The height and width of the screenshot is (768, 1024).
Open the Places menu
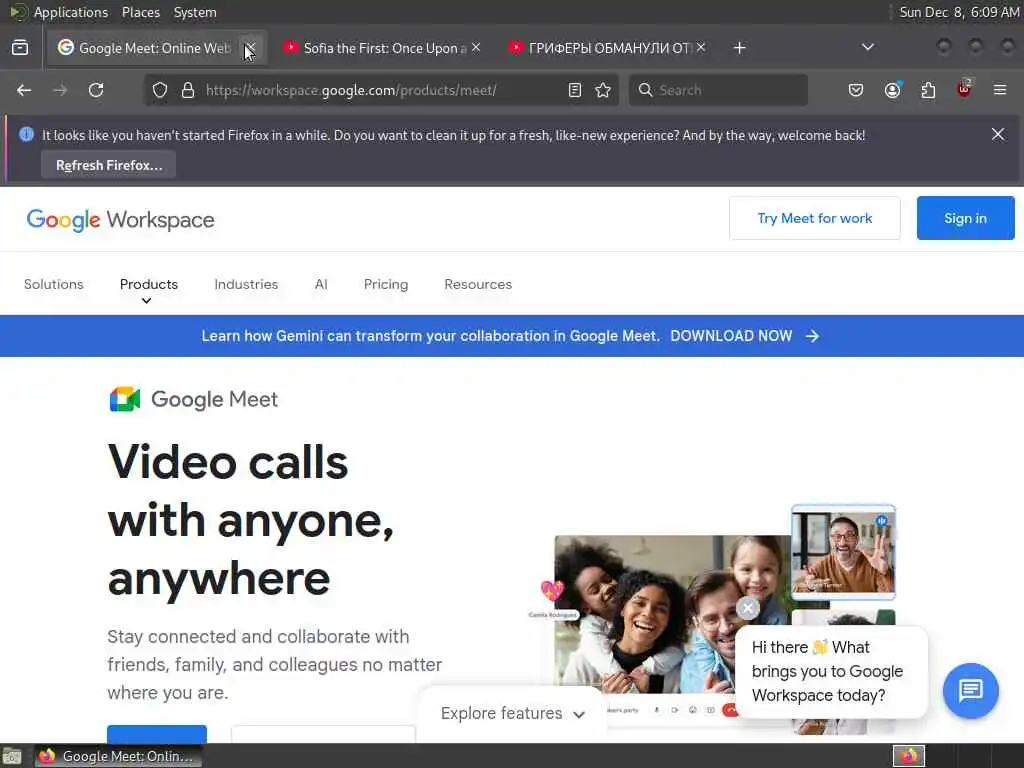[x=140, y=12]
